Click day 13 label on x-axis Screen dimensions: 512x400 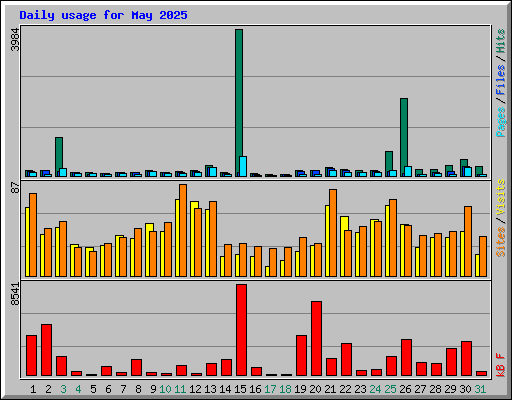pyautogui.click(x=210, y=389)
